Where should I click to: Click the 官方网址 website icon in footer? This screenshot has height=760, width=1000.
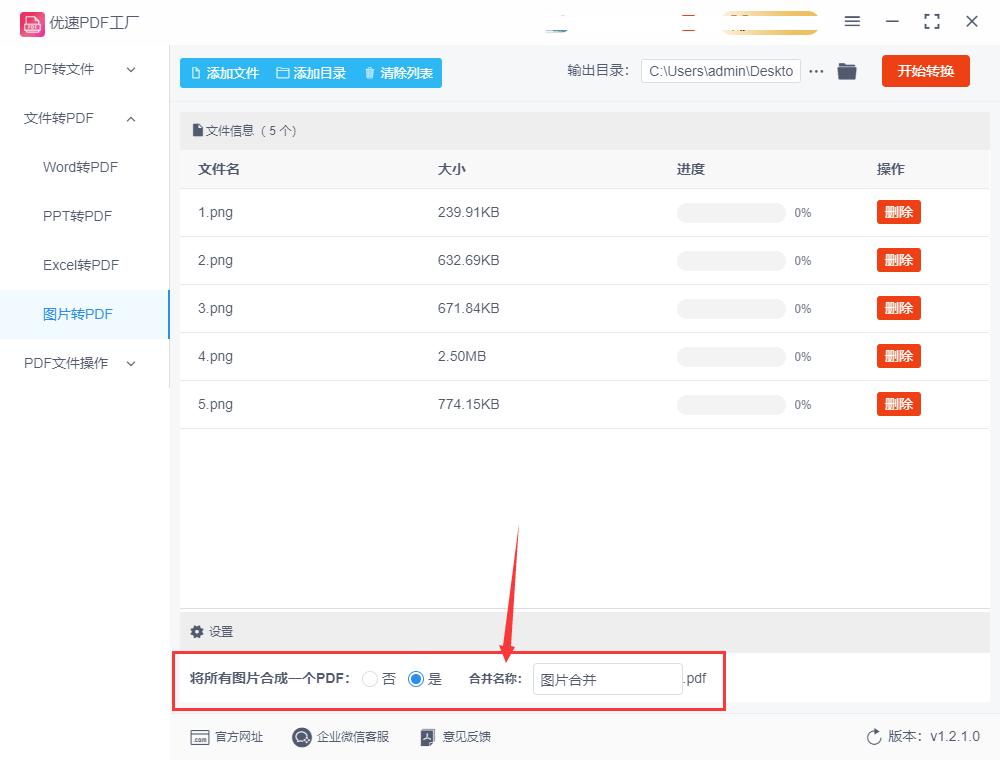(201, 737)
